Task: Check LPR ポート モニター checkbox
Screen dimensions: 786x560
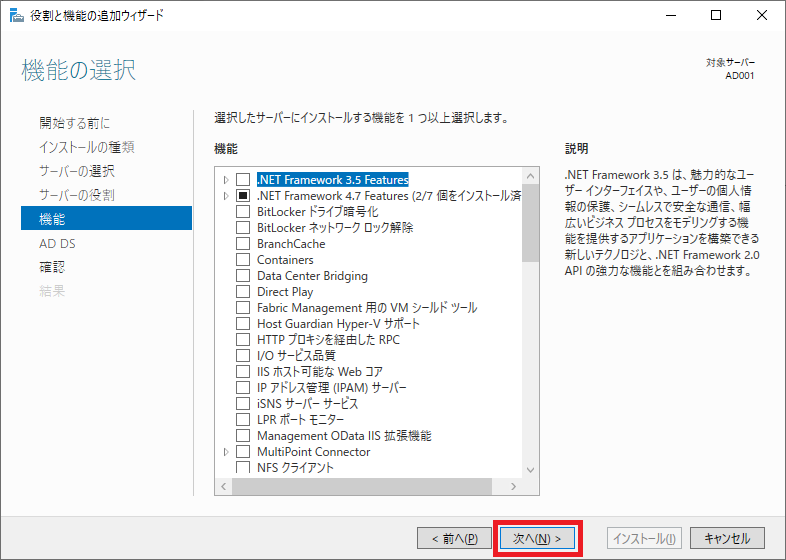Action: [x=243, y=420]
